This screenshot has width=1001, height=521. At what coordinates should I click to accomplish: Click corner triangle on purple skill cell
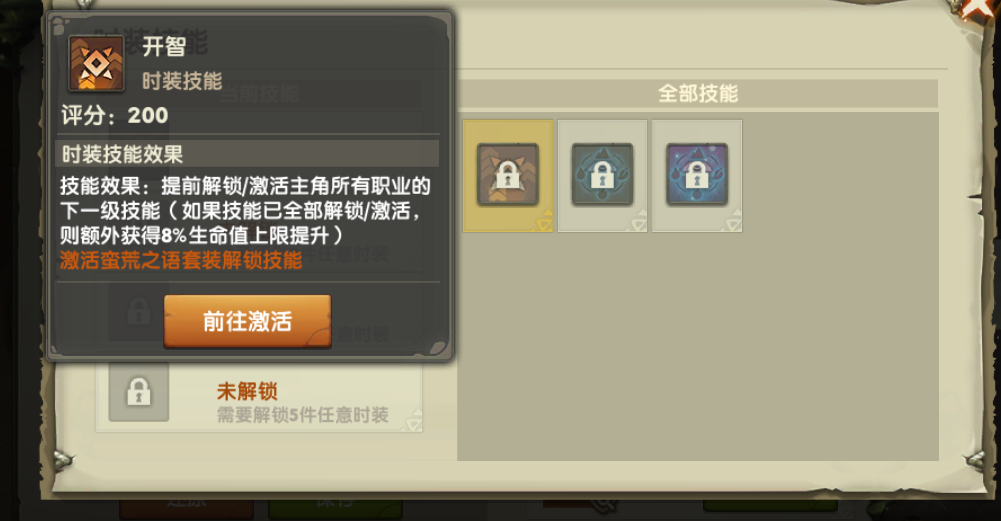point(732,222)
